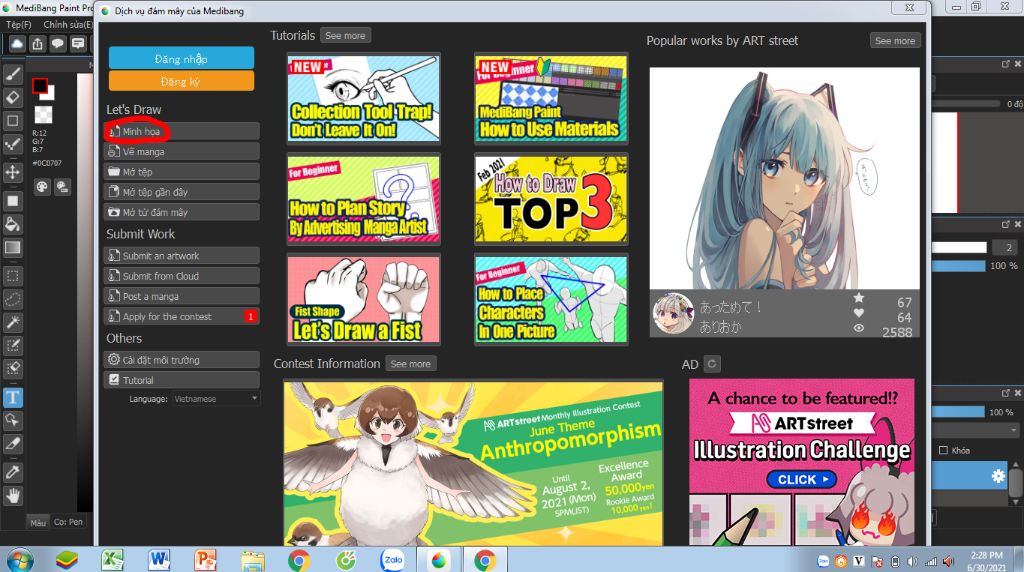Image resolution: width=1024 pixels, height=572 pixels.
Task: Click Mở tệp to open file
Action: (x=182, y=172)
